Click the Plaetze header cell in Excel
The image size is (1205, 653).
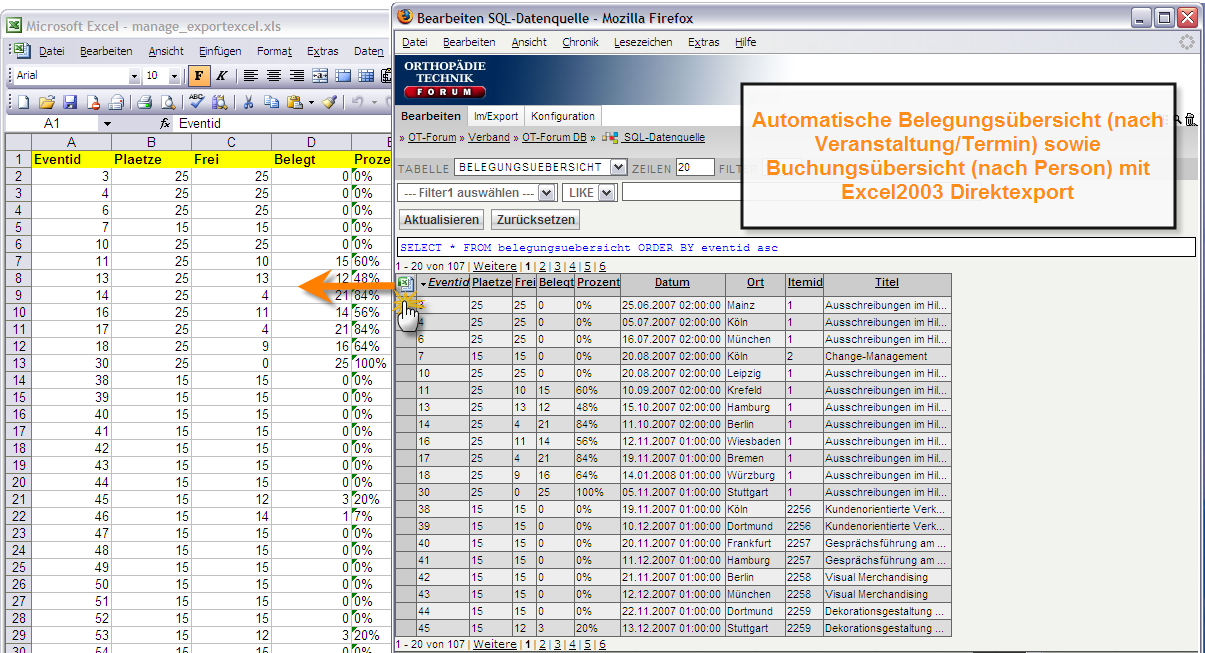(x=151, y=159)
